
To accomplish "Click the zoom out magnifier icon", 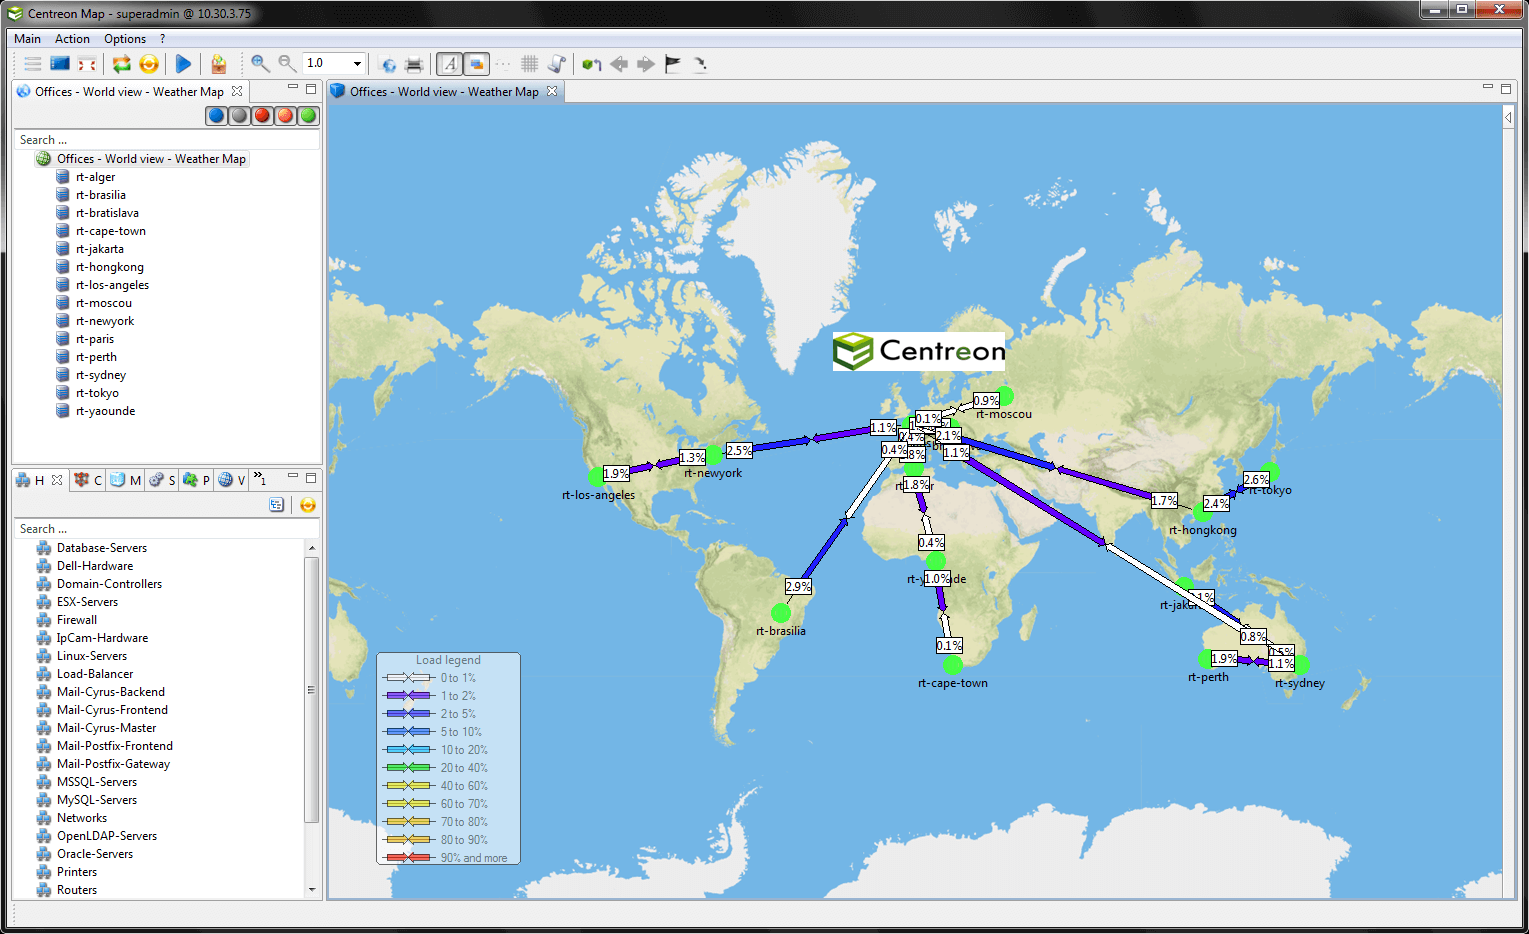I will point(284,64).
